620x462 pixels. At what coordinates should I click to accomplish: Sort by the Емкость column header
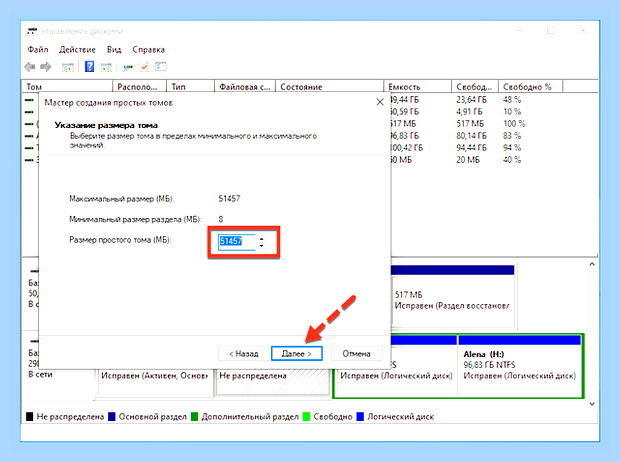pyautogui.click(x=417, y=87)
